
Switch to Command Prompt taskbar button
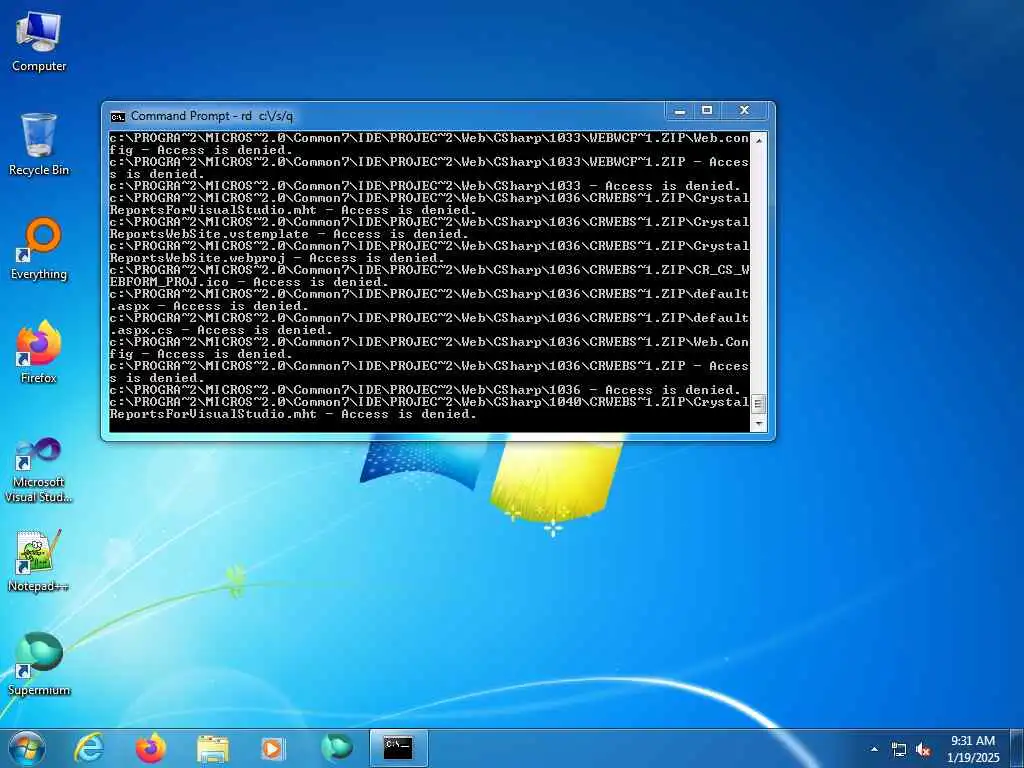click(x=398, y=748)
